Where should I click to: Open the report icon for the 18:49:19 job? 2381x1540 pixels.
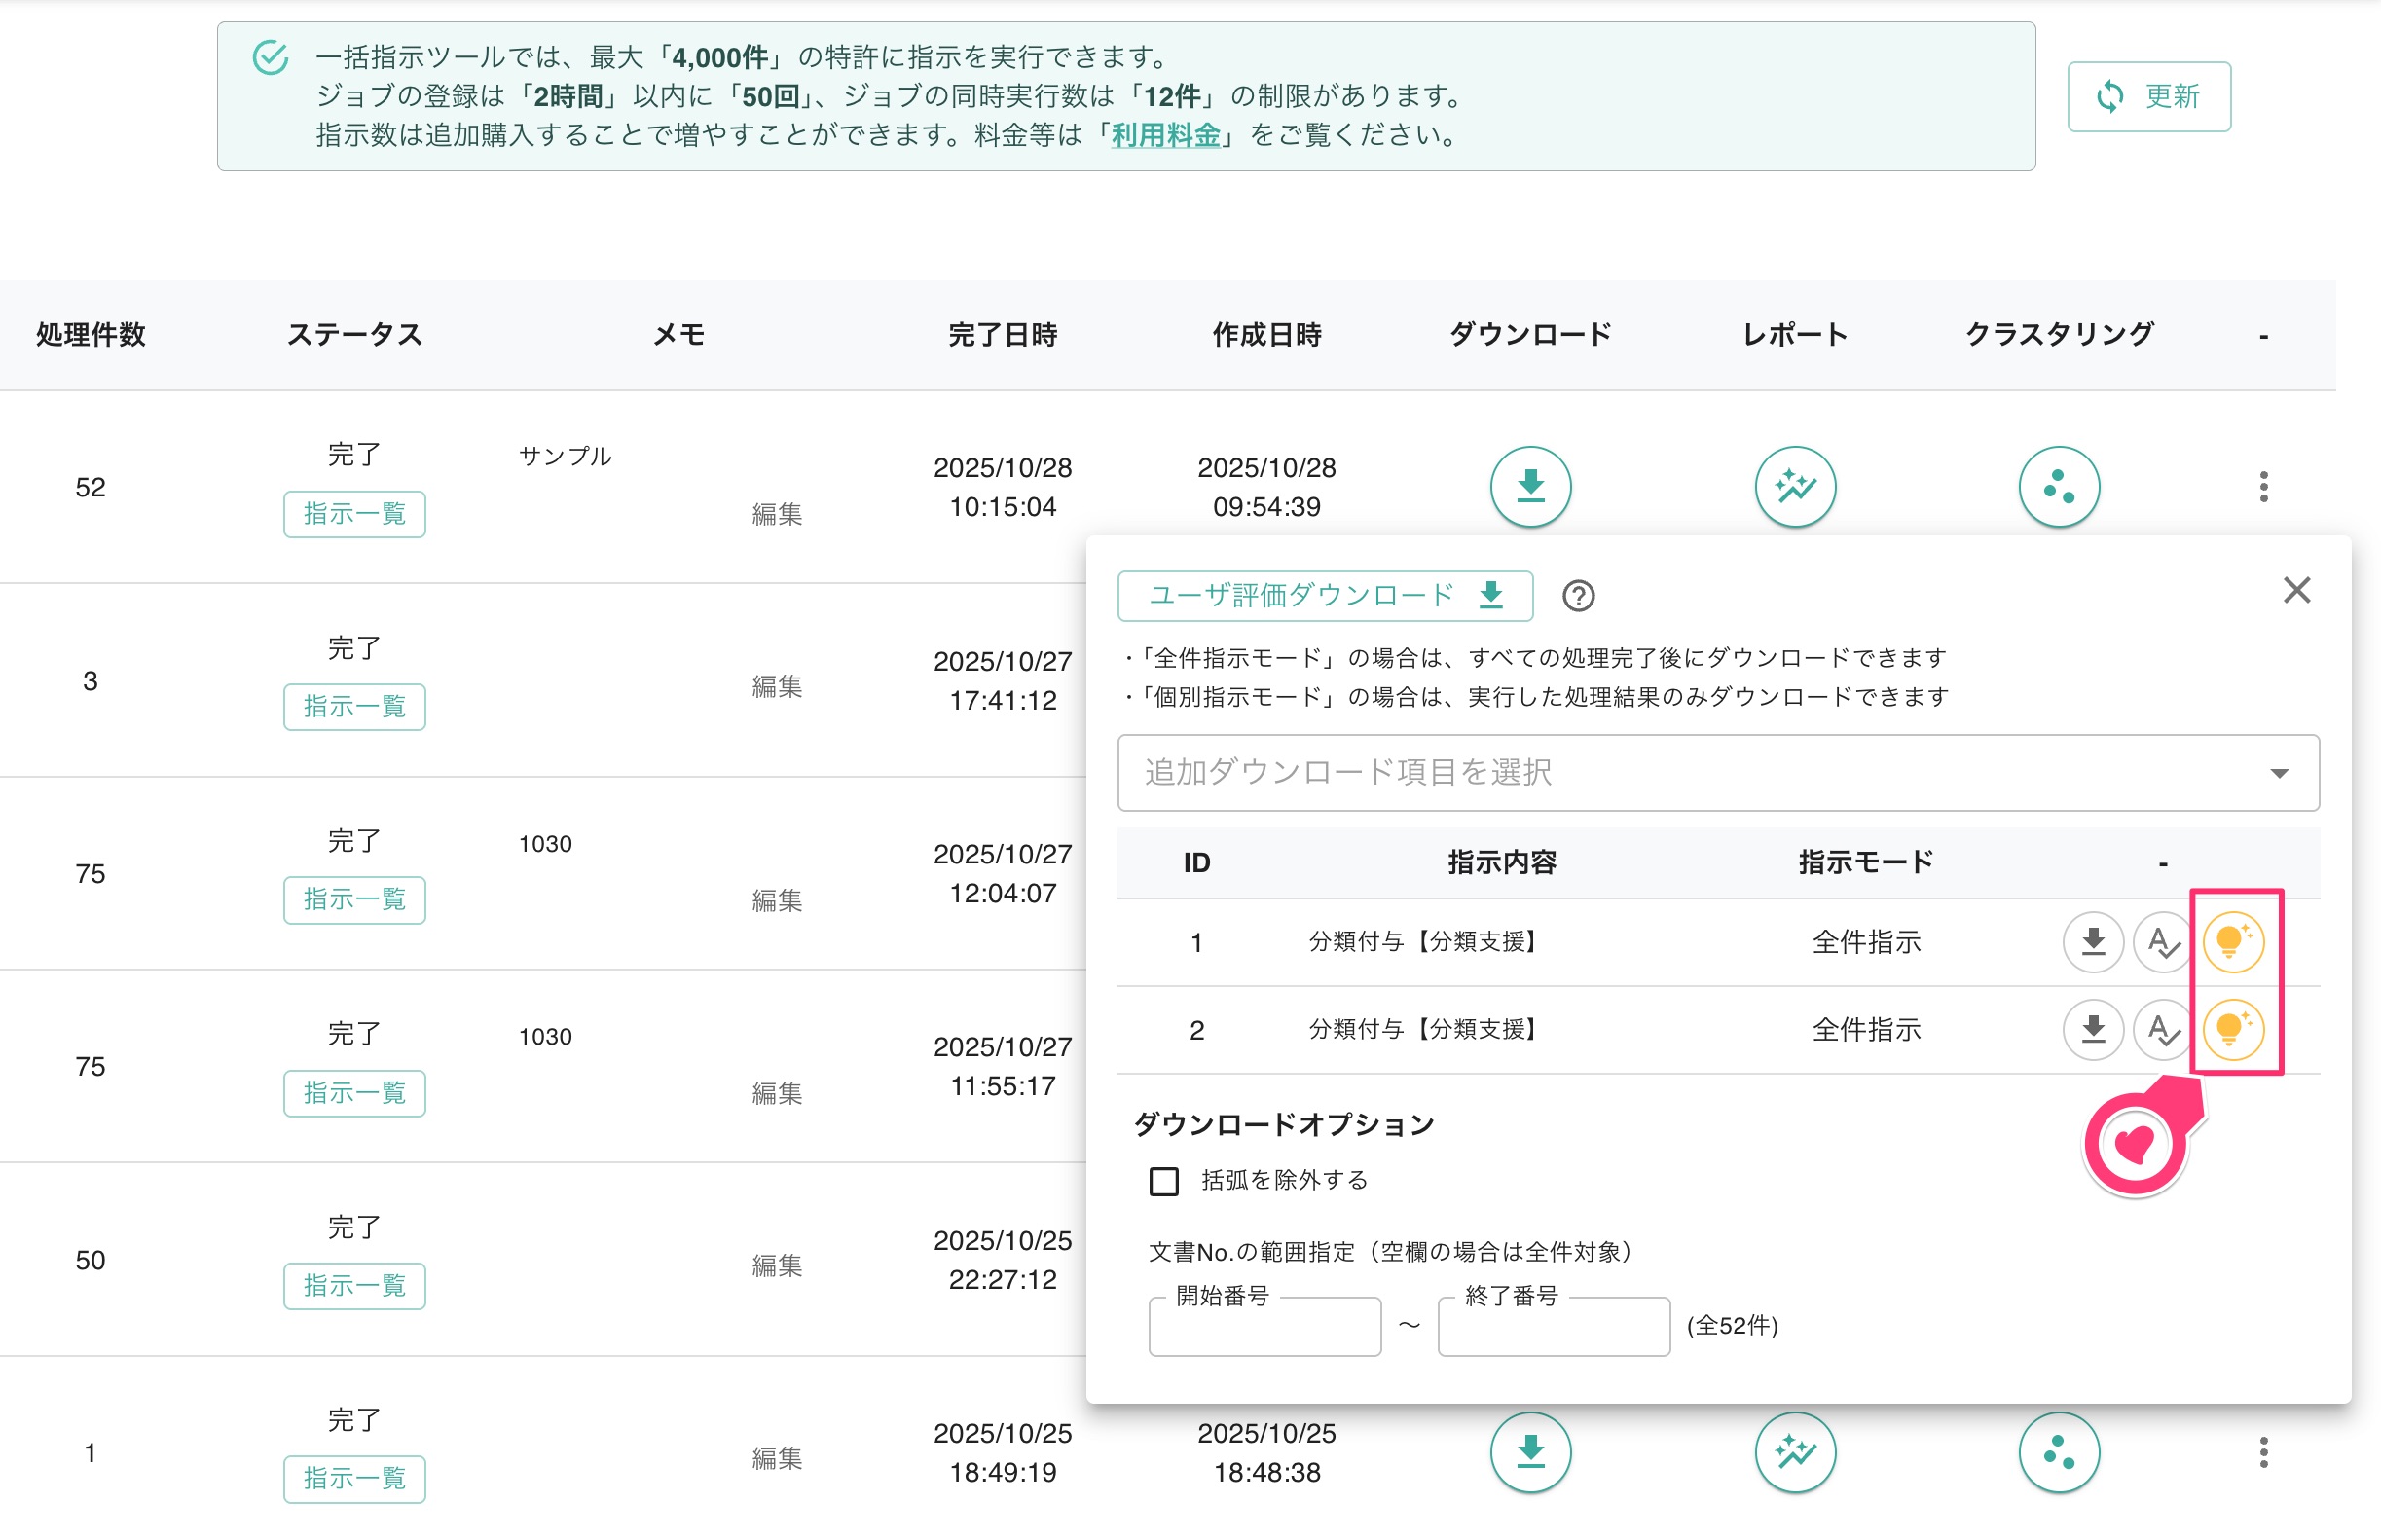coord(1795,1451)
